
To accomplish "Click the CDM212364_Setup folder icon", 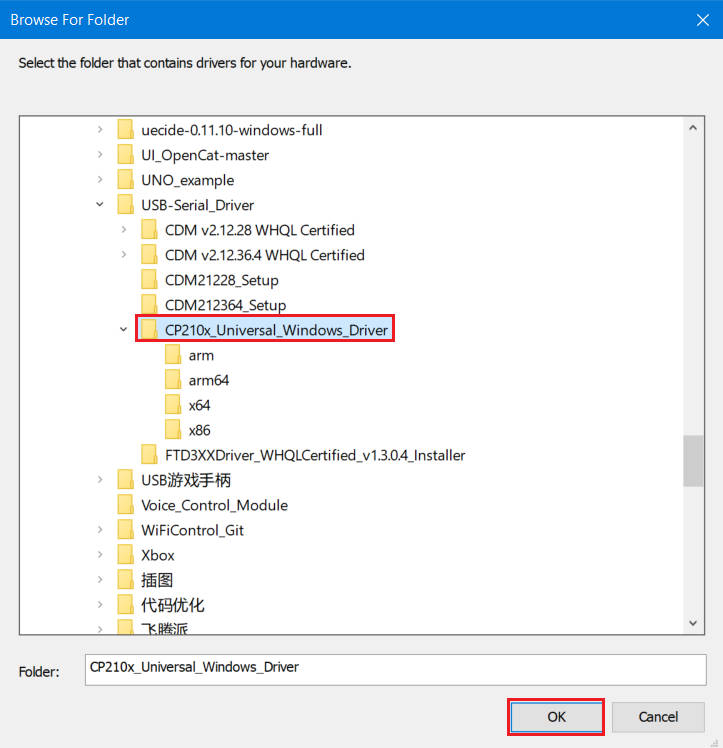I will coord(149,305).
